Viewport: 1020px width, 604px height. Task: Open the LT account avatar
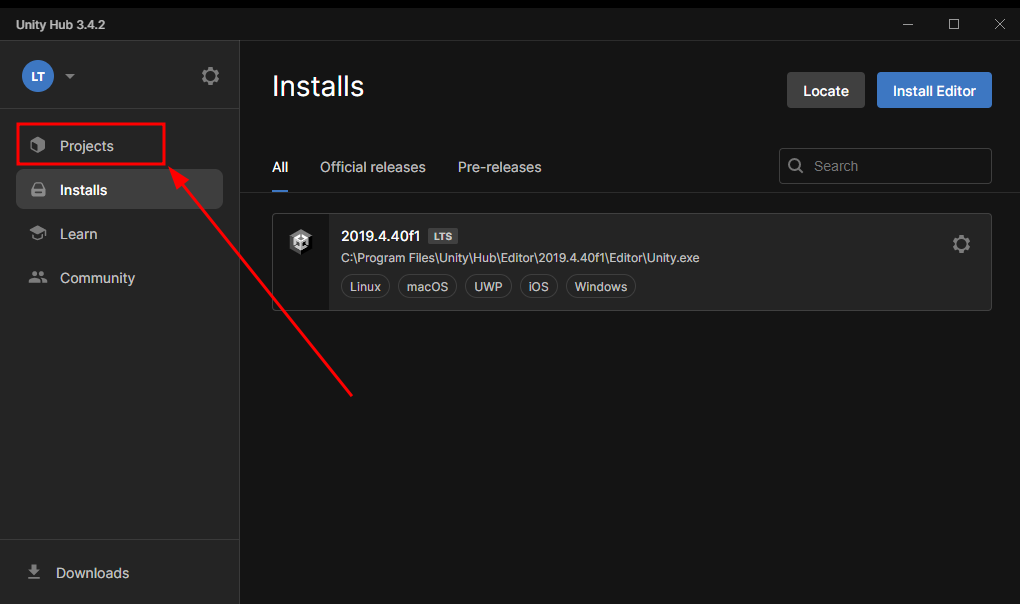38,76
